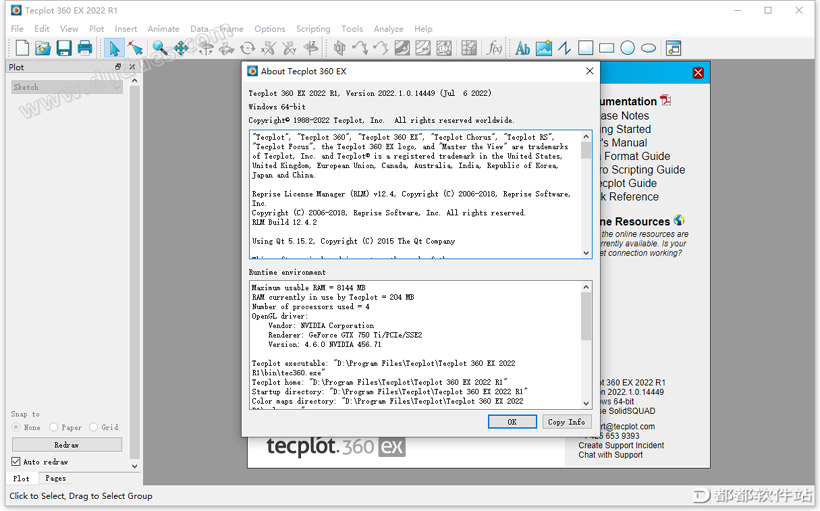
Task: Click the probe grid tool icon
Action: tap(469, 48)
